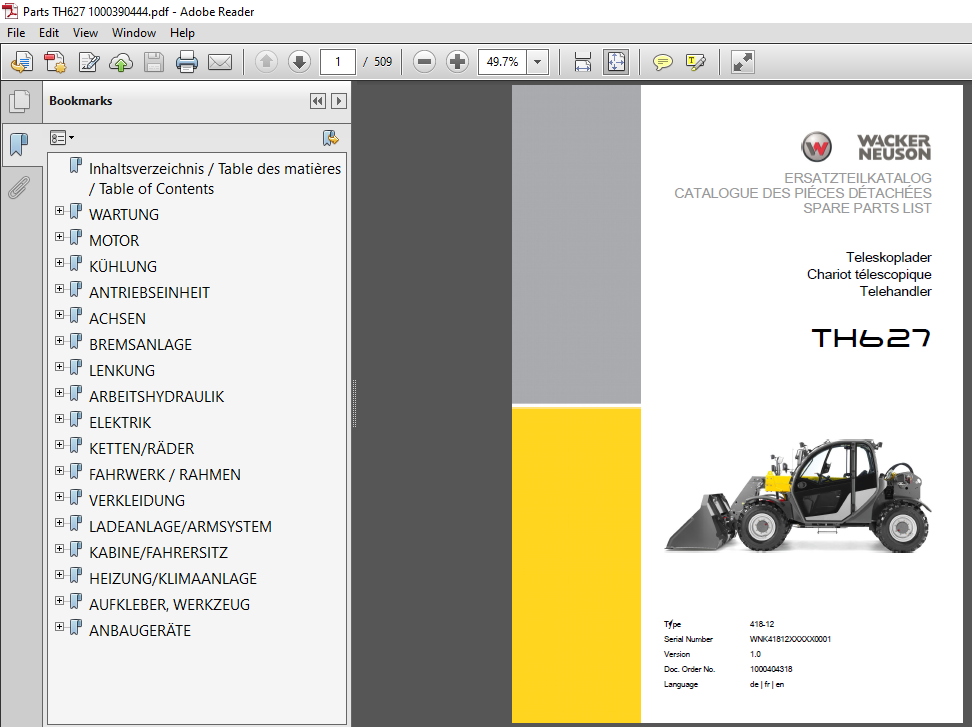Click the fit one full page icon

(616, 62)
